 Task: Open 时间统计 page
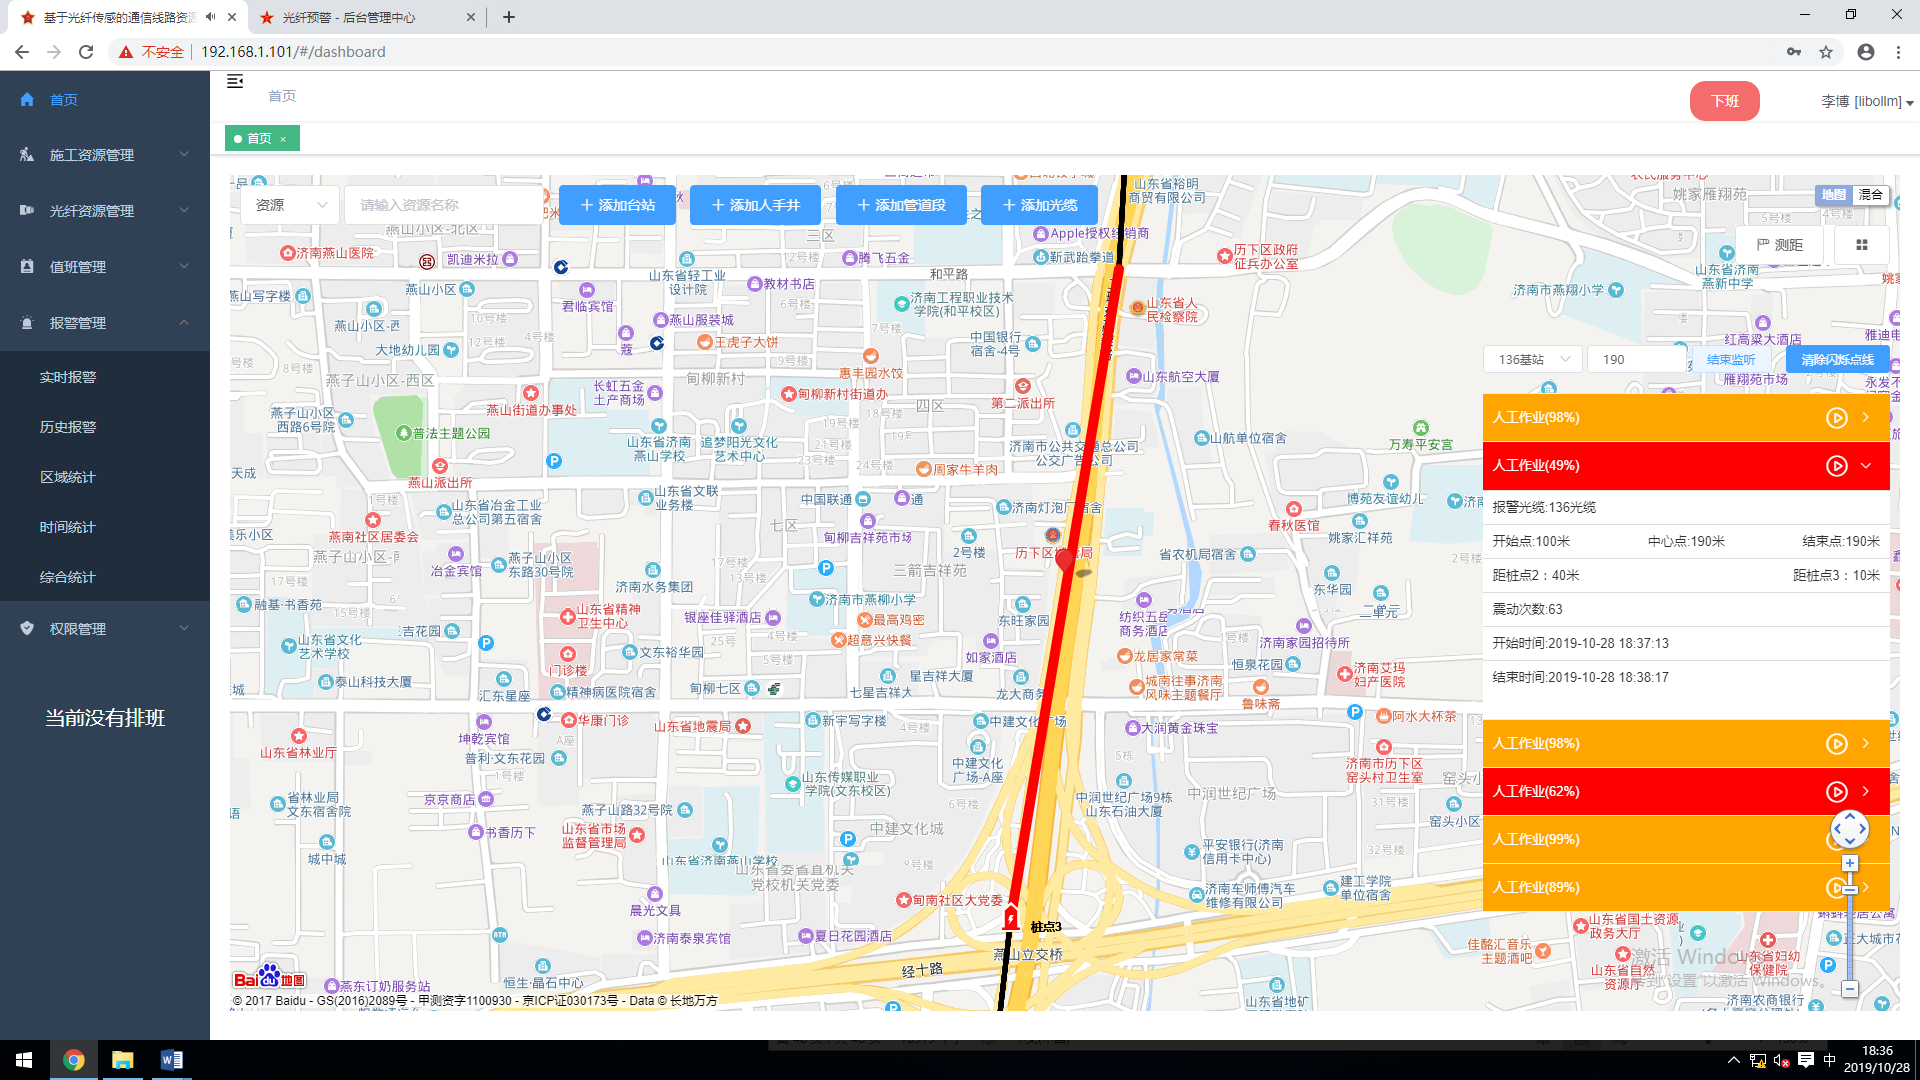68,527
